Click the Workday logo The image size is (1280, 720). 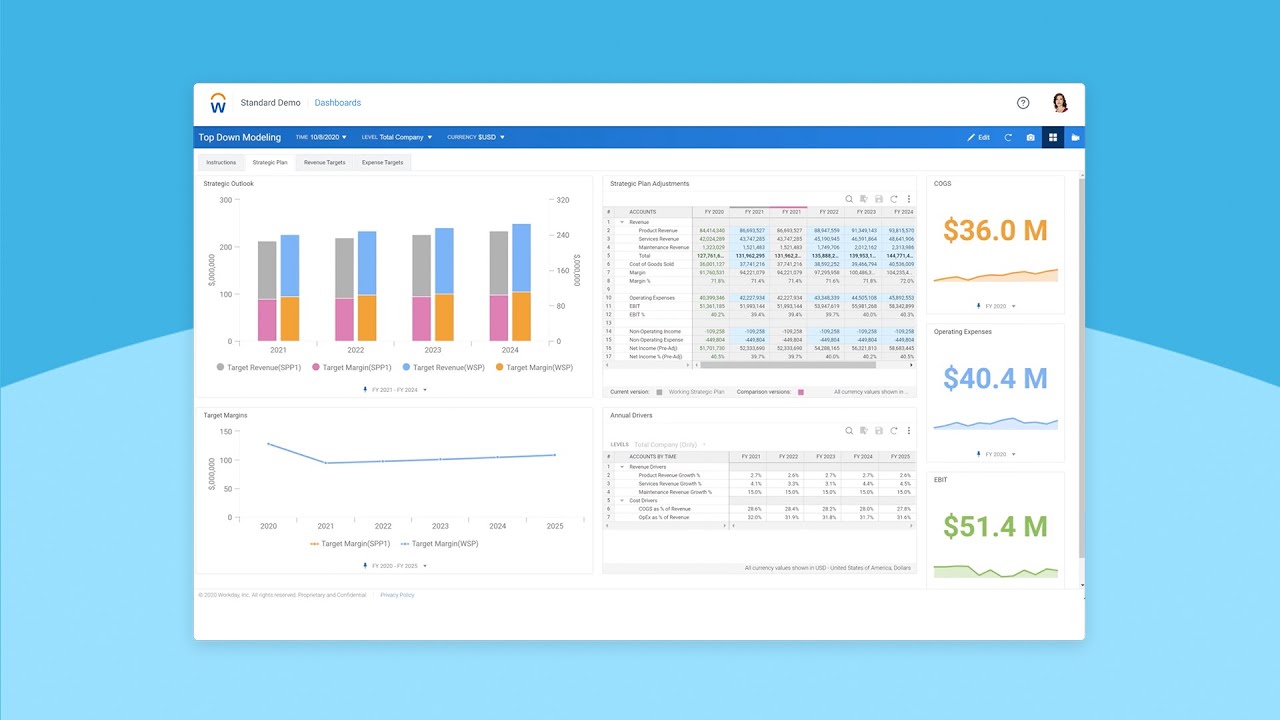pos(218,103)
